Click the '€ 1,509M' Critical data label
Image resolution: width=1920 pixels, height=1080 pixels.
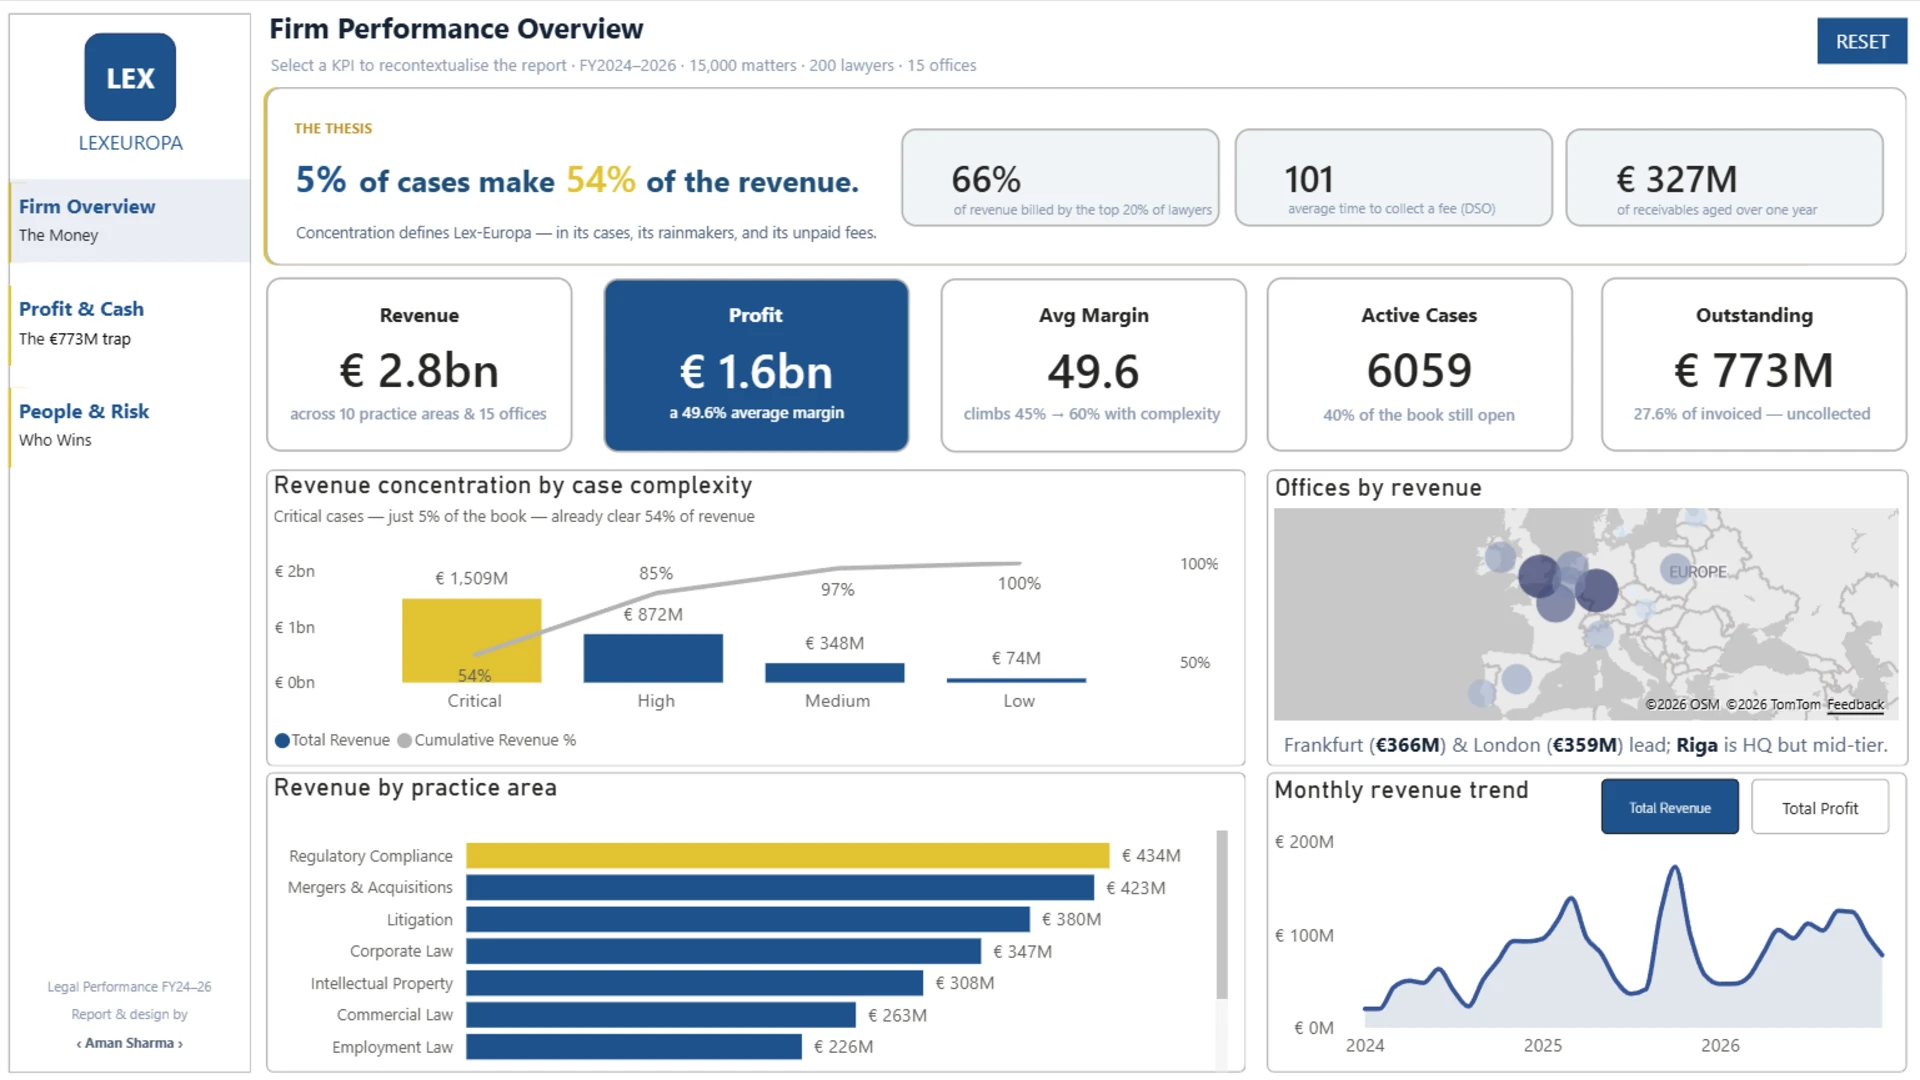pyautogui.click(x=471, y=578)
